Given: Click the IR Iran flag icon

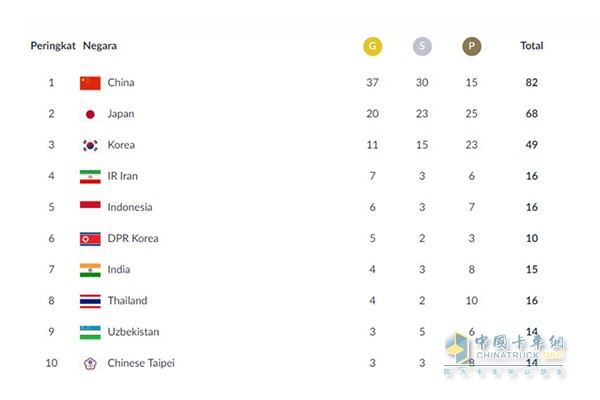Looking at the screenshot, I should 90,176.
